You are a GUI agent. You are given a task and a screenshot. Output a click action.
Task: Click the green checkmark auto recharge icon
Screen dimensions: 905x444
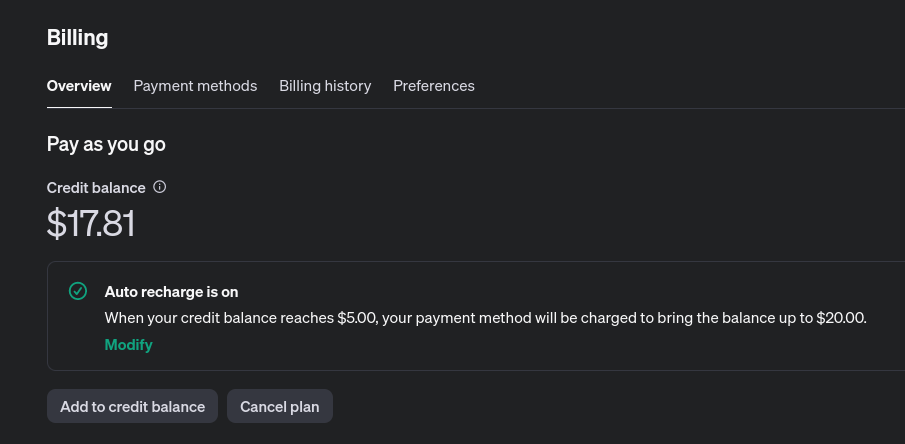point(78,291)
